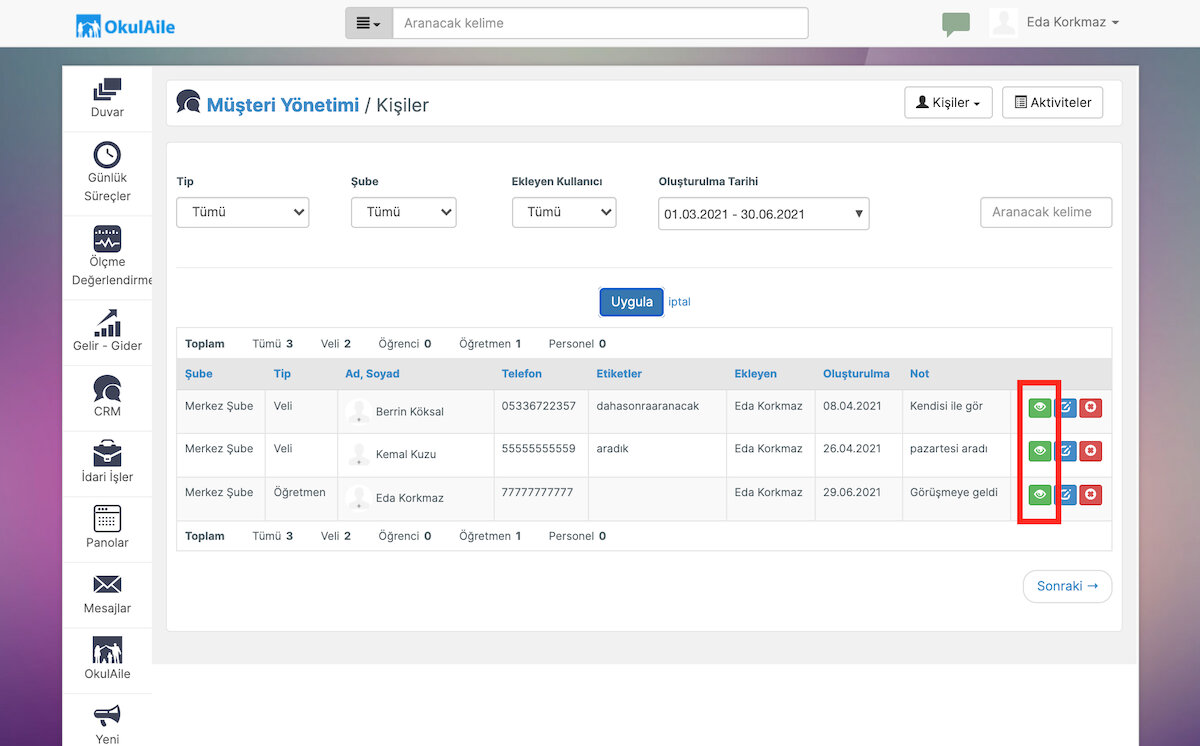Click the OkulAile logo

point(125,26)
